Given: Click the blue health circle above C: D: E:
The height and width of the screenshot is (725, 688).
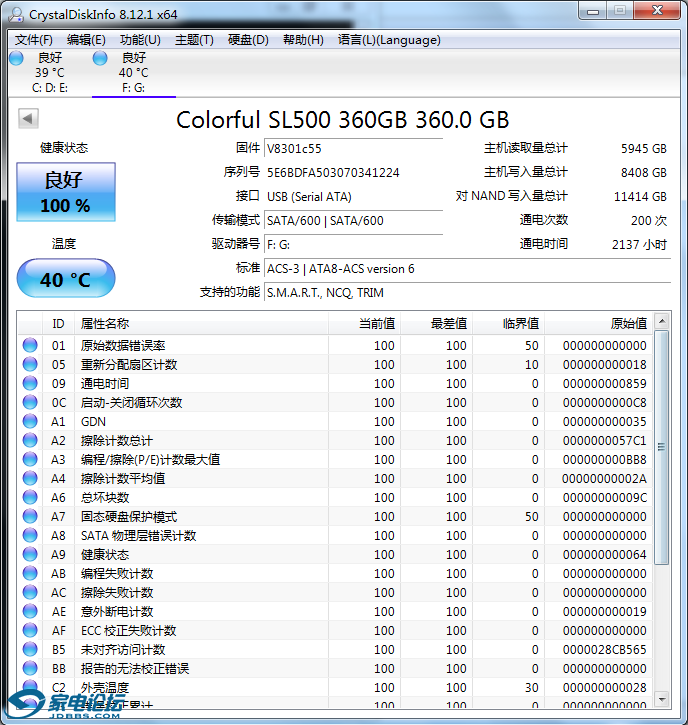Looking at the screenshot, I should pyautogui.click(x=17, y=58).
